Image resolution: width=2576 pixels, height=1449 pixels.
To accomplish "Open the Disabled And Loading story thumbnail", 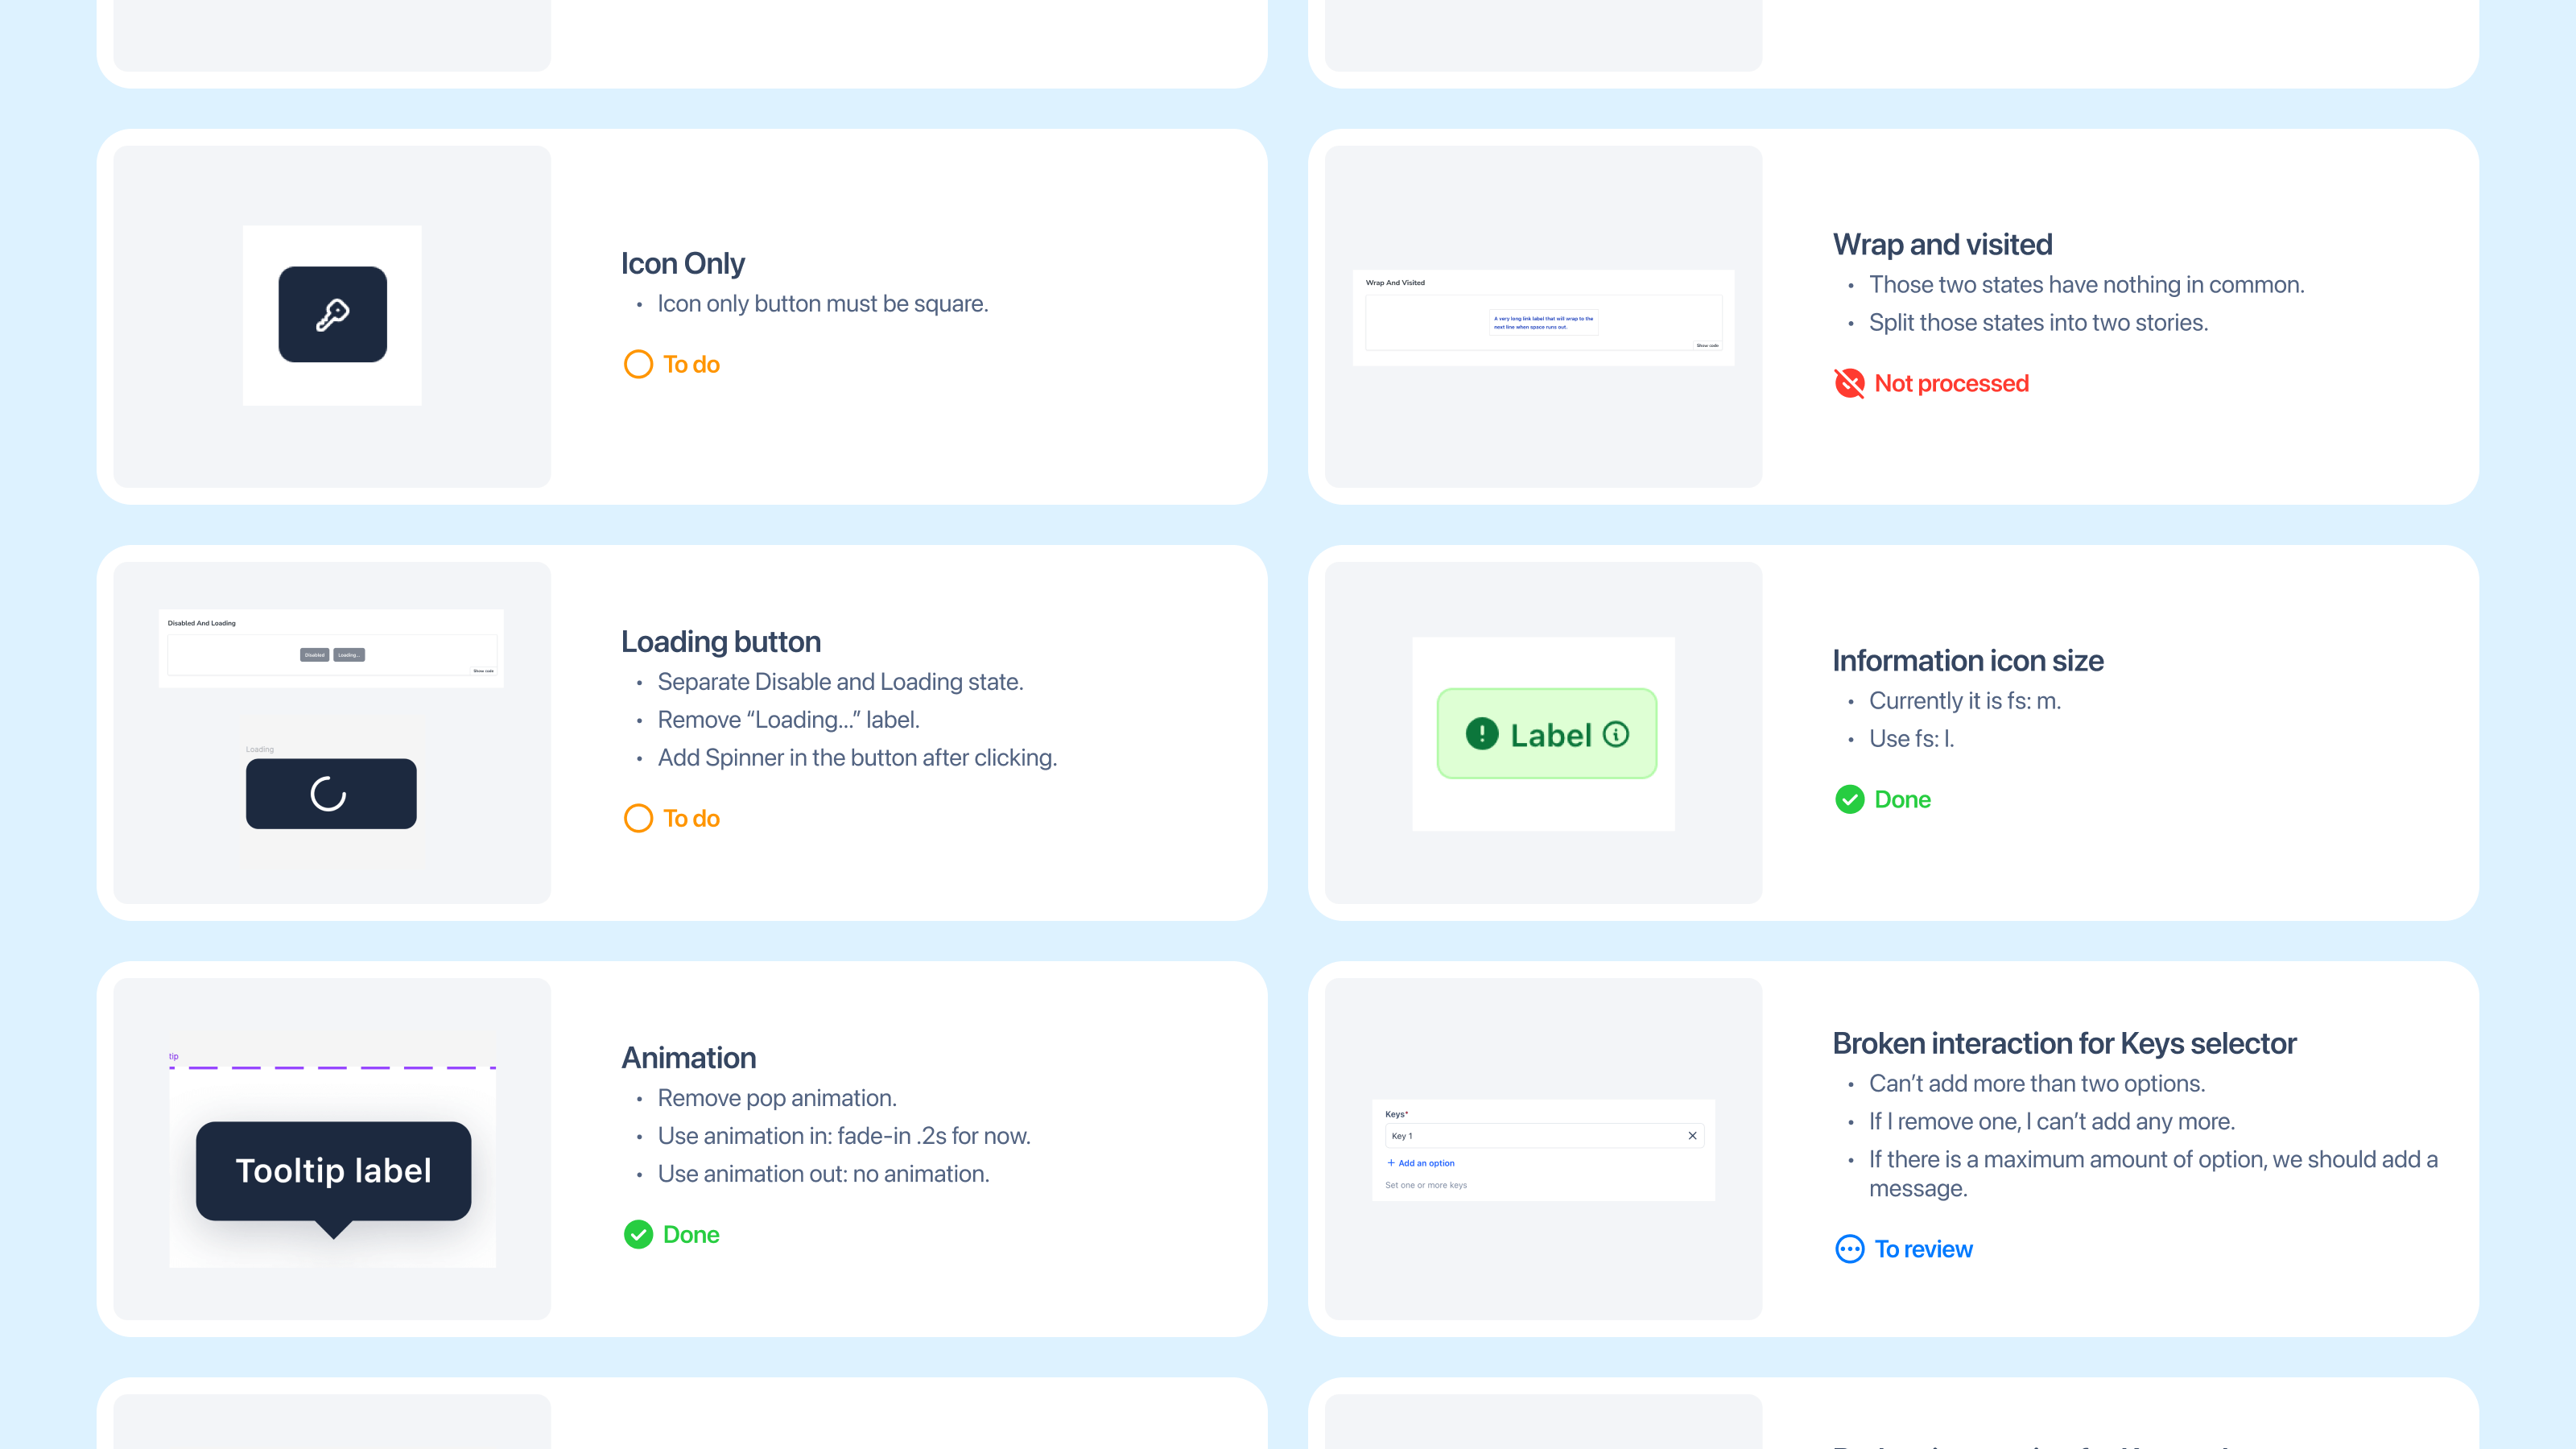I will click(331, 648).
